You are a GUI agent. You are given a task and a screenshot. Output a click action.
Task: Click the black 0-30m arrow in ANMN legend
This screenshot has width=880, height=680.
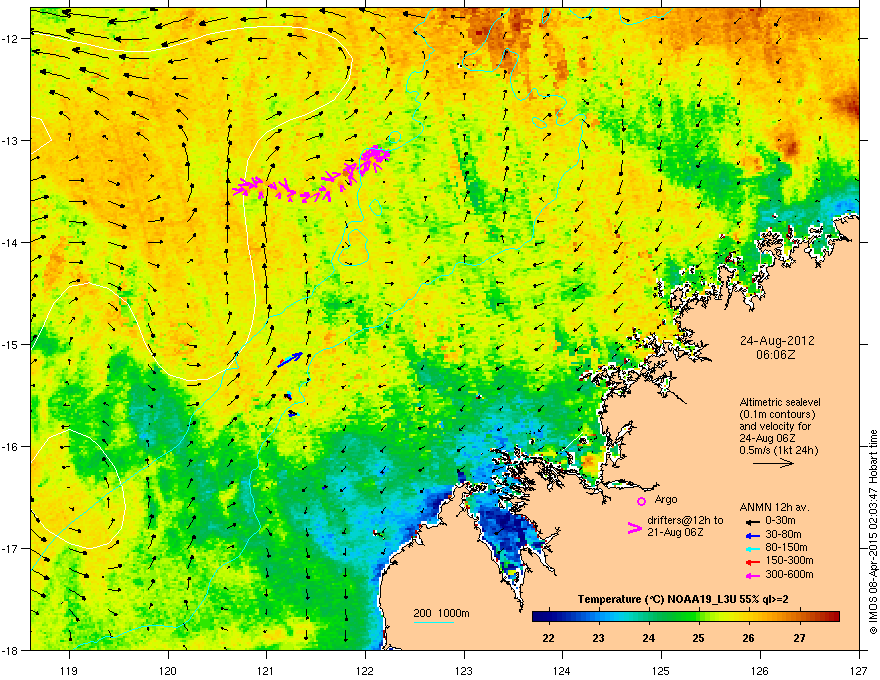coord(752,522)
